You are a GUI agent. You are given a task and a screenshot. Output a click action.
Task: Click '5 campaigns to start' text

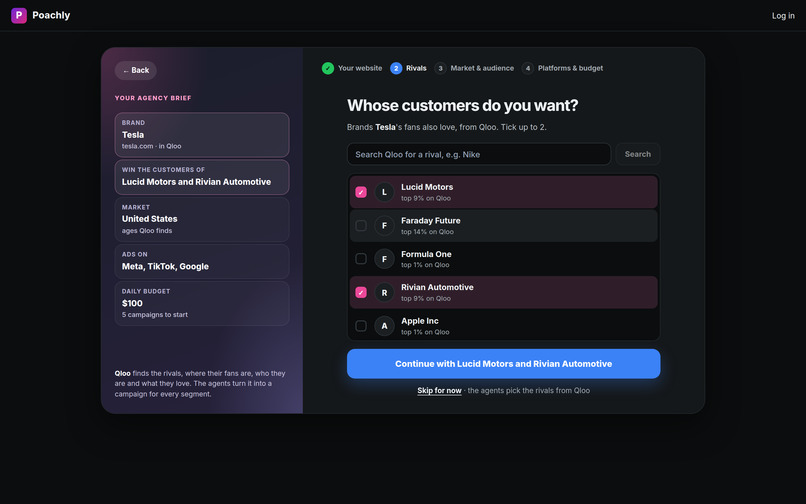coord(154,315)
